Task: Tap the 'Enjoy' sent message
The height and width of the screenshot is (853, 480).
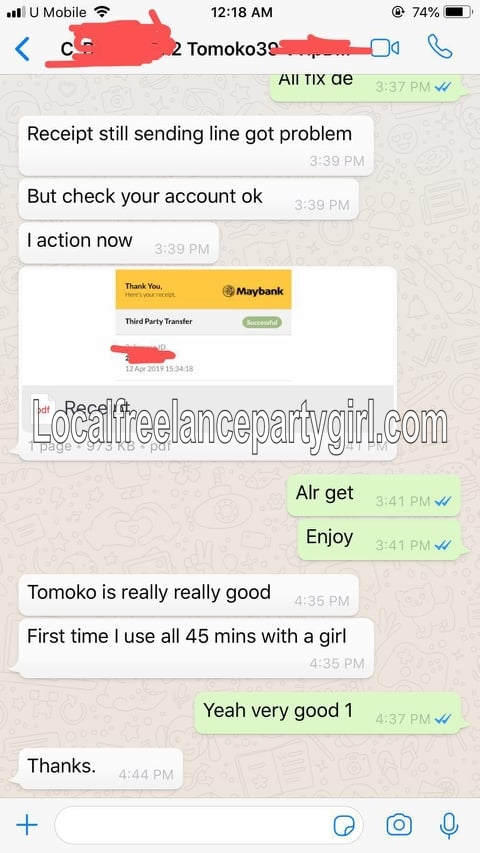Action: 379,540
